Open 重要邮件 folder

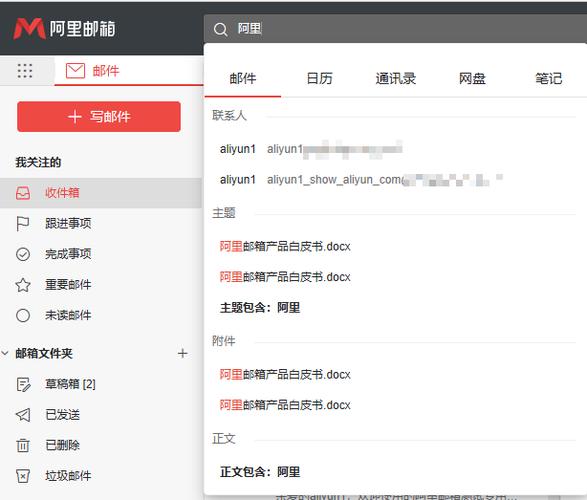101,285
